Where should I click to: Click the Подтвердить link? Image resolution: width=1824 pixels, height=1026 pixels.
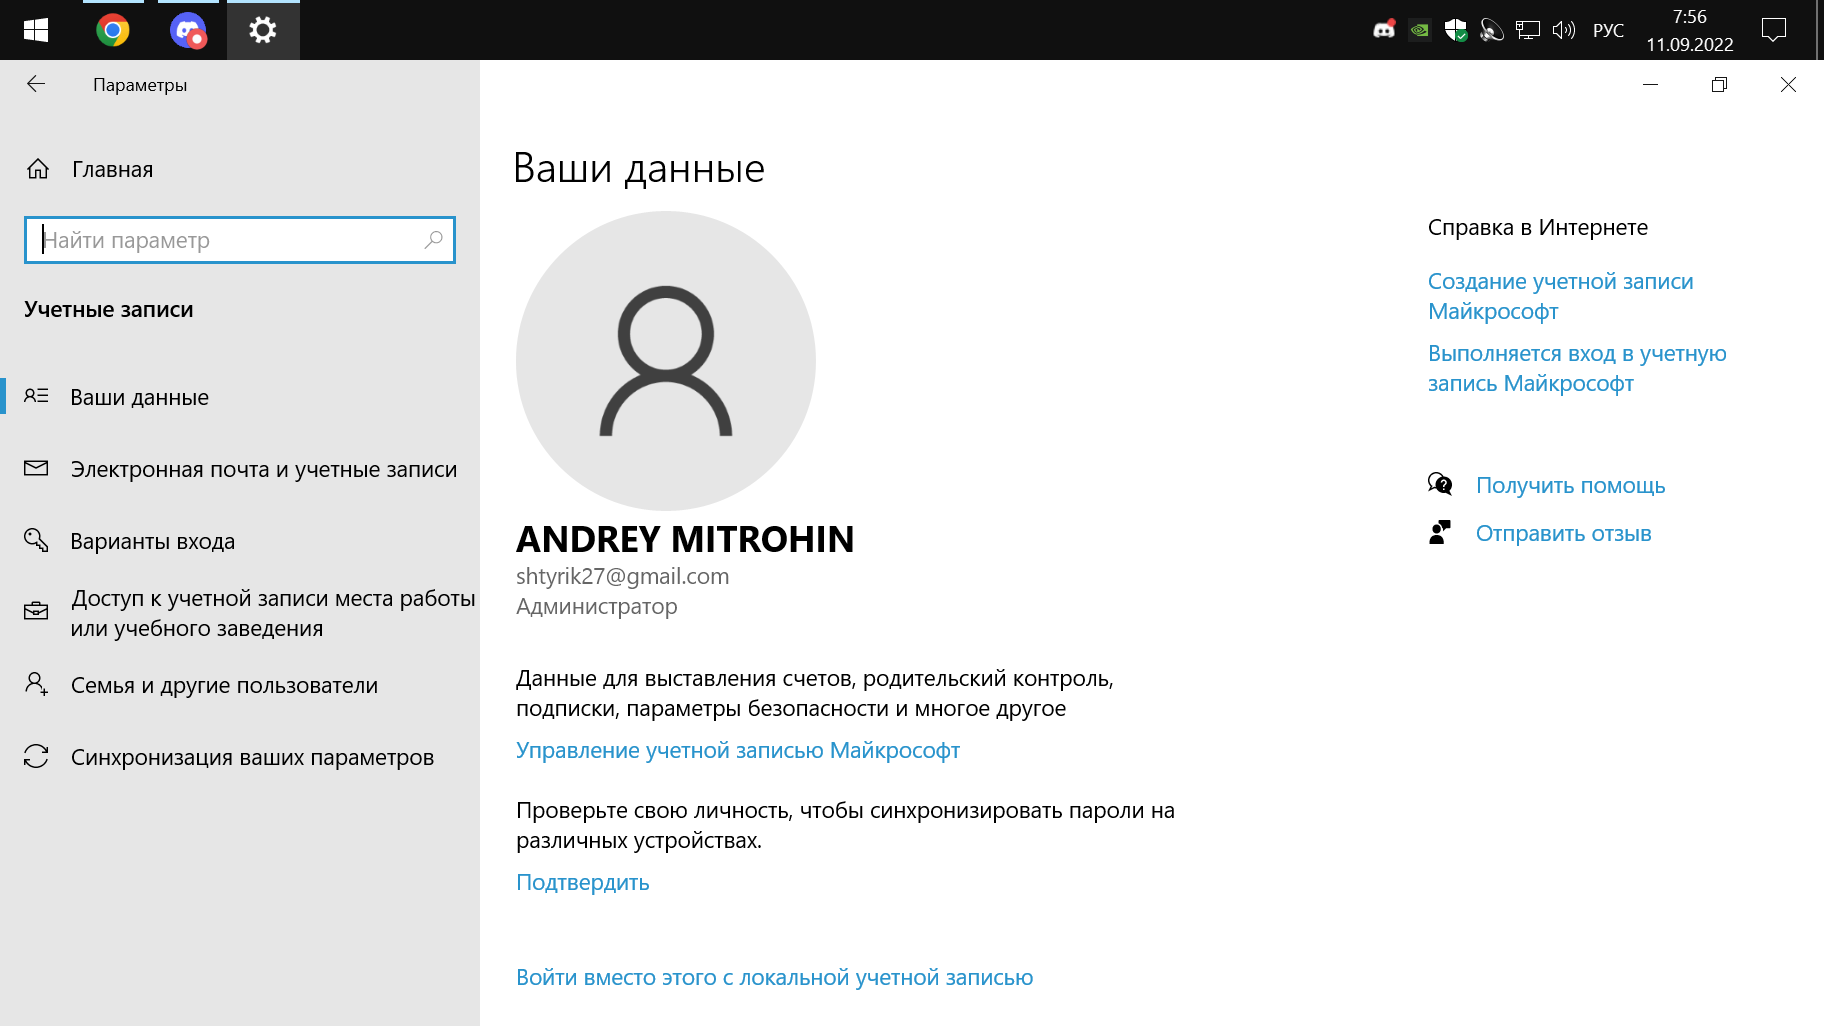[x=582, y=883]
